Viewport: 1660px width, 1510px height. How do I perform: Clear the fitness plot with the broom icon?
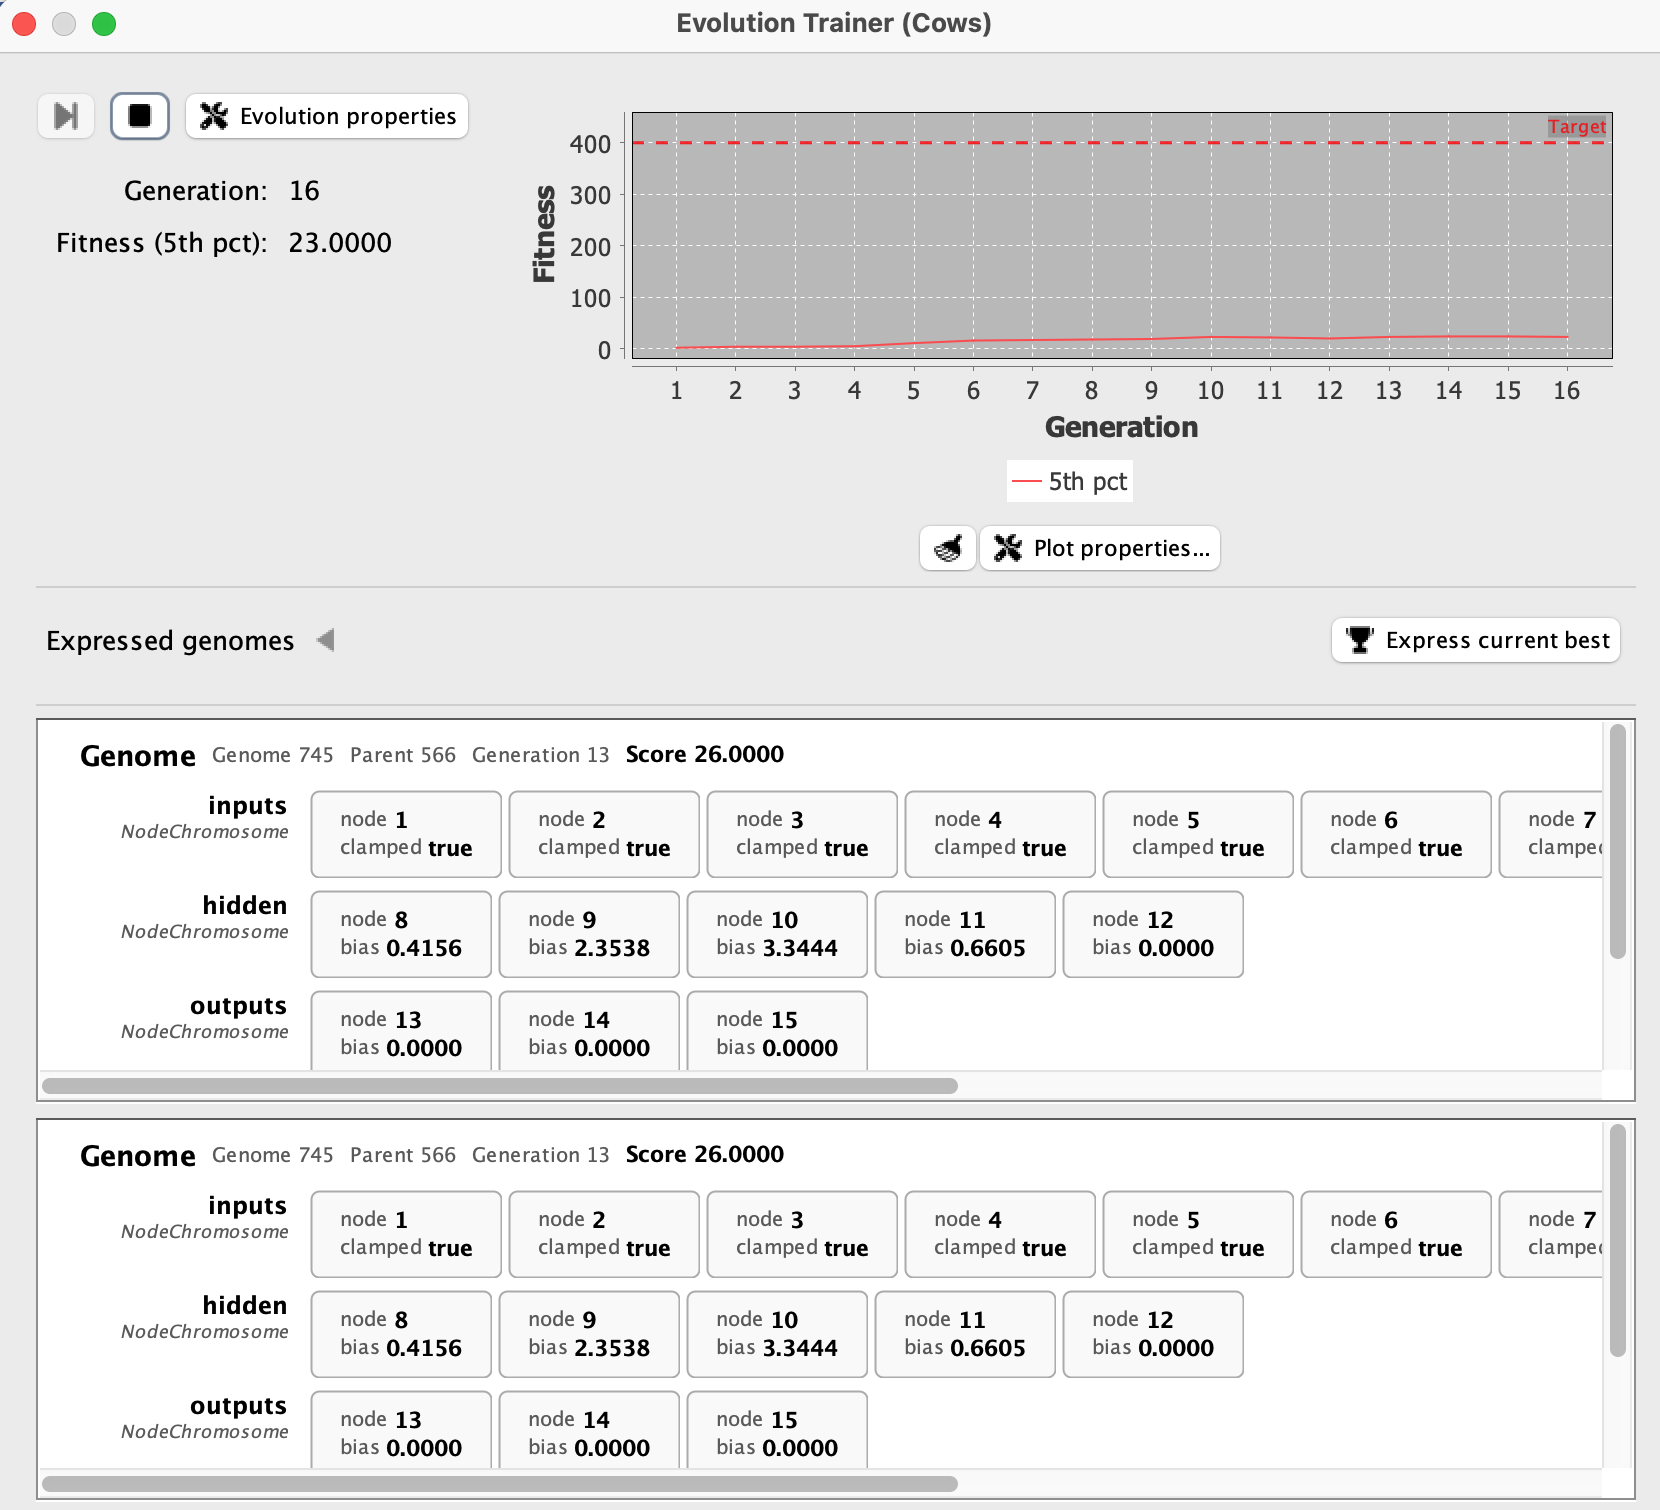click(947, 548)
